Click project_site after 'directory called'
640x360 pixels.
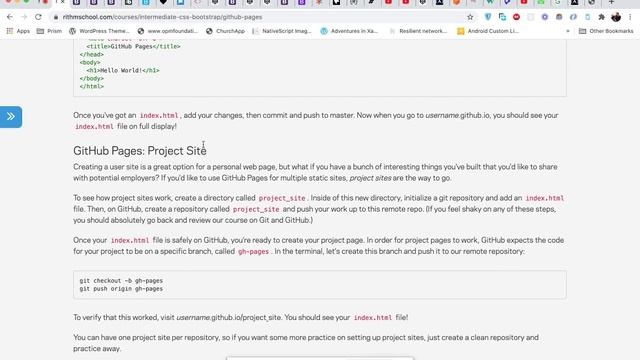coord(282,198)
